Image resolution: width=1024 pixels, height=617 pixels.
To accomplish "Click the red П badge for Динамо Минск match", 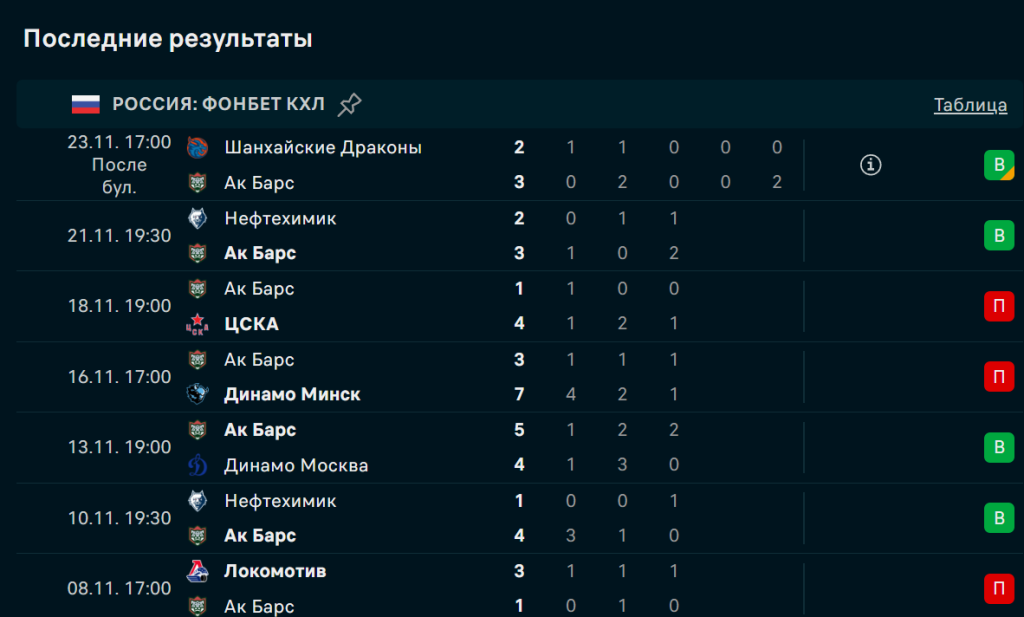I will 998,377.
